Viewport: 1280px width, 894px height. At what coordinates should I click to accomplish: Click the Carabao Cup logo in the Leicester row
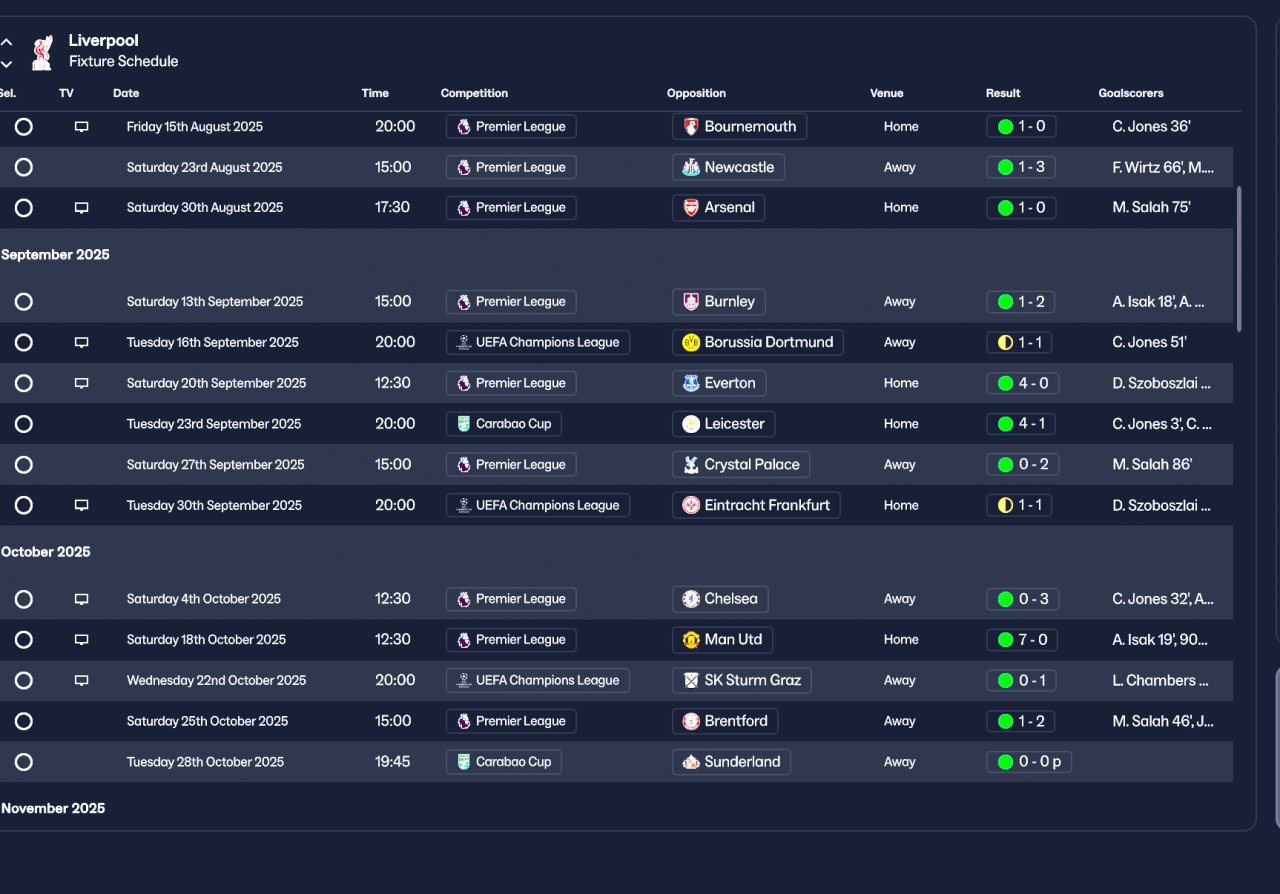(463, 424)
